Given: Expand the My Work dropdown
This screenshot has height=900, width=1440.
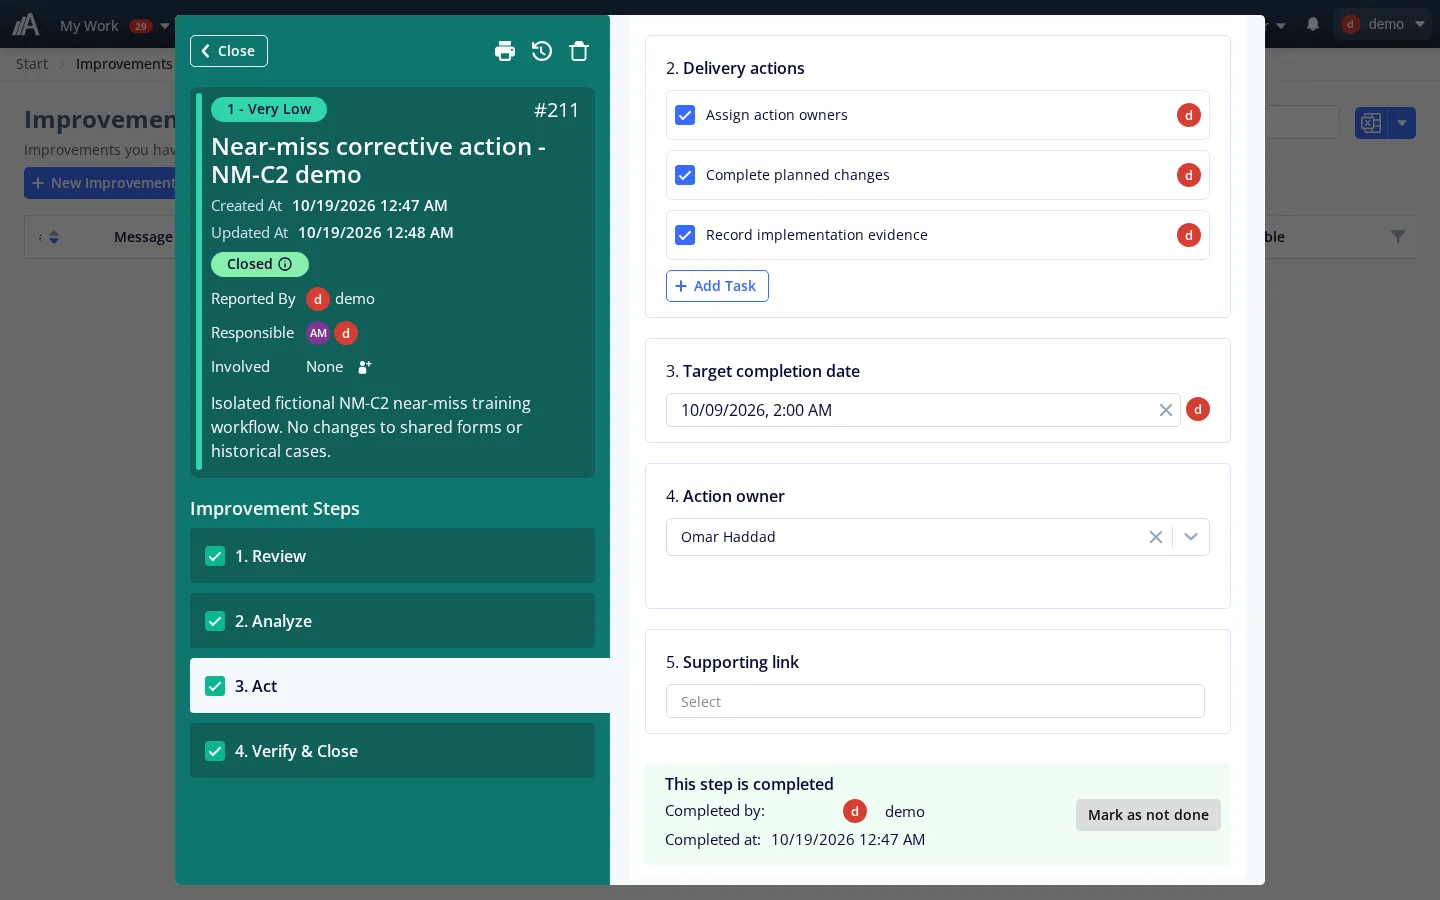Looking at the screenshot, I should (165, 26).
